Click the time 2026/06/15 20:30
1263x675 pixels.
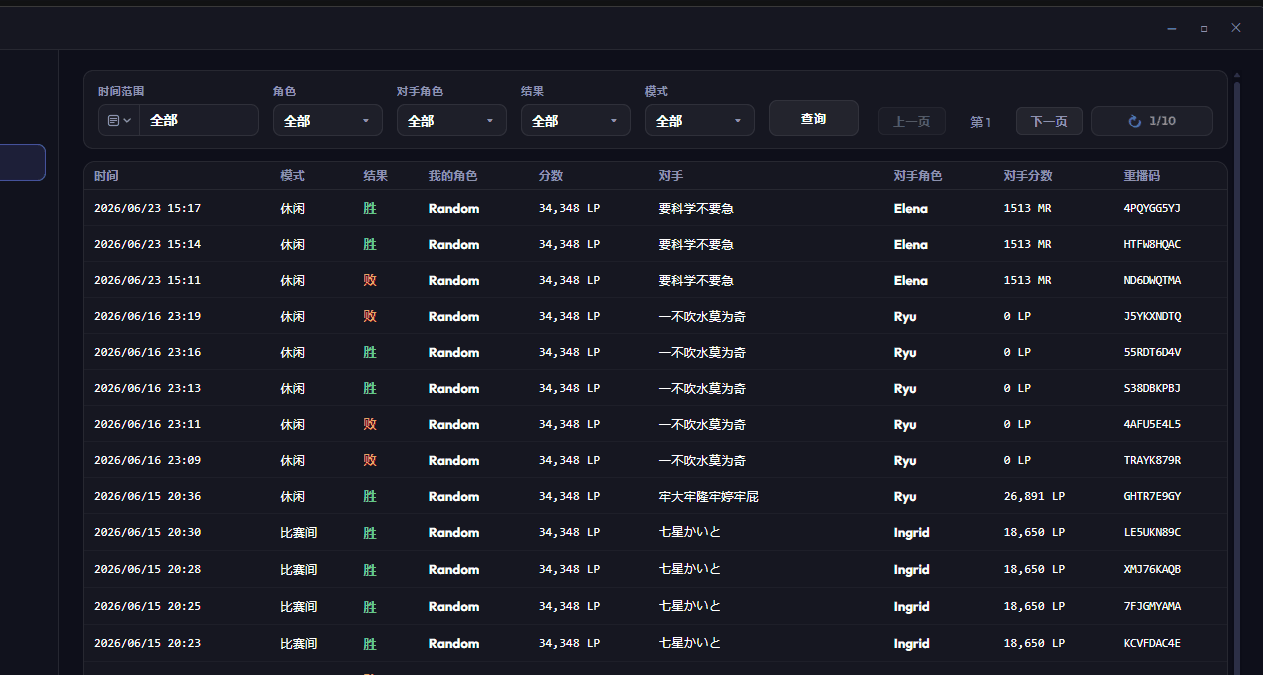pos(147,533)
